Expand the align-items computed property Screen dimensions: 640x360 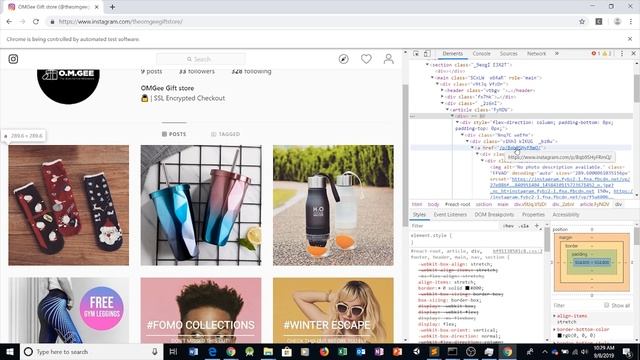[555, 316]
